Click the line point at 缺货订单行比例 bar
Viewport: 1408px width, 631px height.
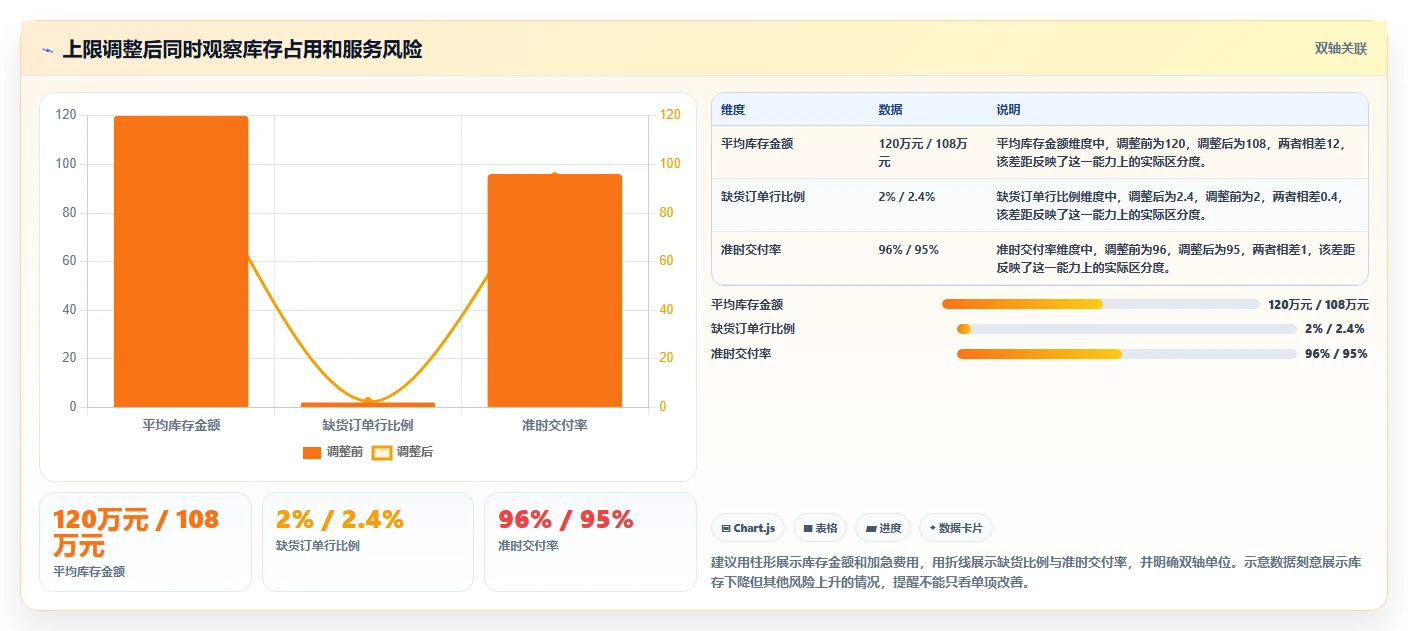[368, 401]
